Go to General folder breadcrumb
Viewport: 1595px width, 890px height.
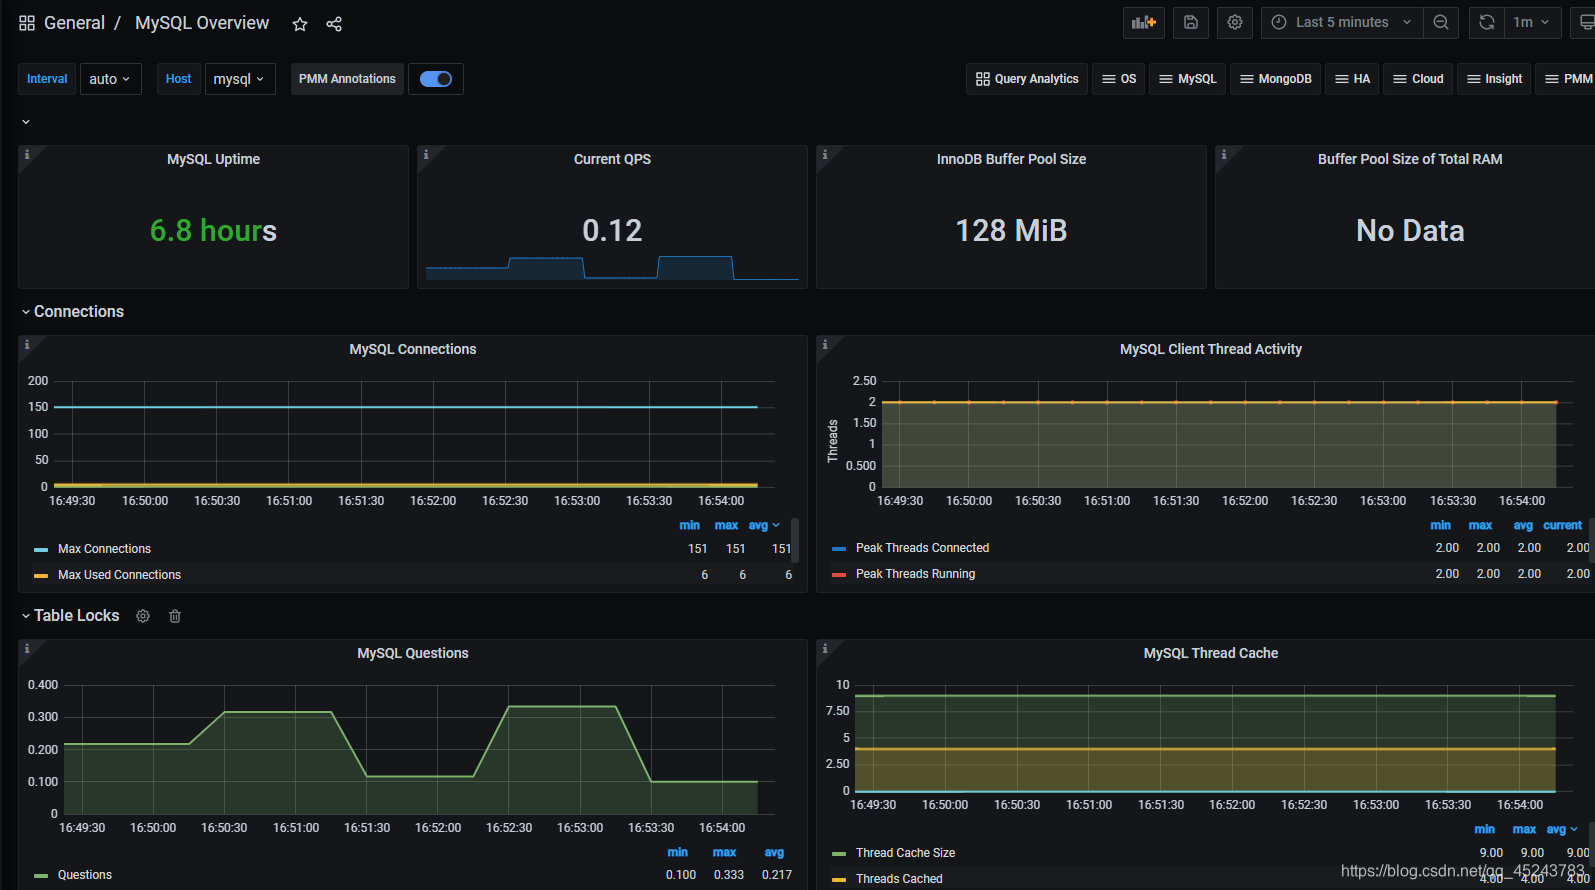click(74, 23)
